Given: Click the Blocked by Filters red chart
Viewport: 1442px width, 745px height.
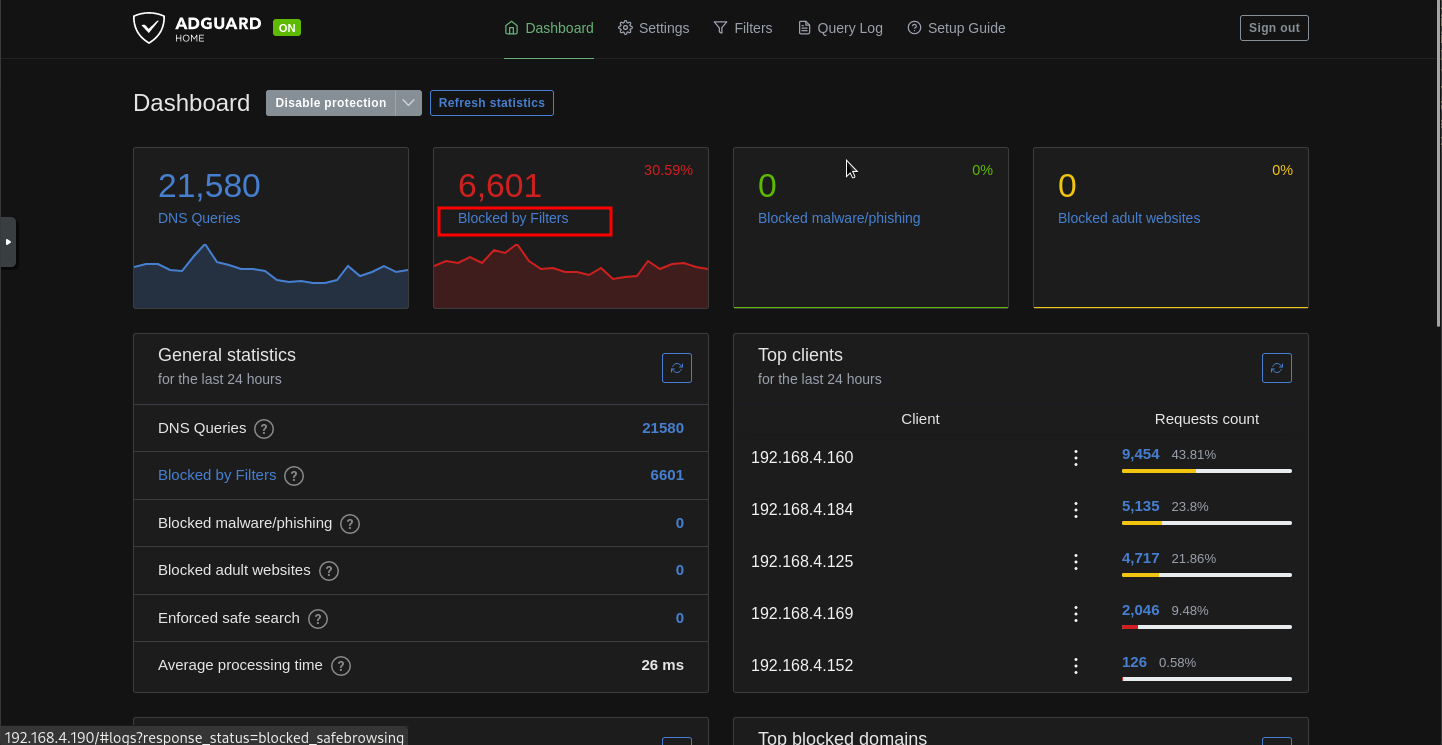Looking at the screenshot, I should click(x=571, y=276).
